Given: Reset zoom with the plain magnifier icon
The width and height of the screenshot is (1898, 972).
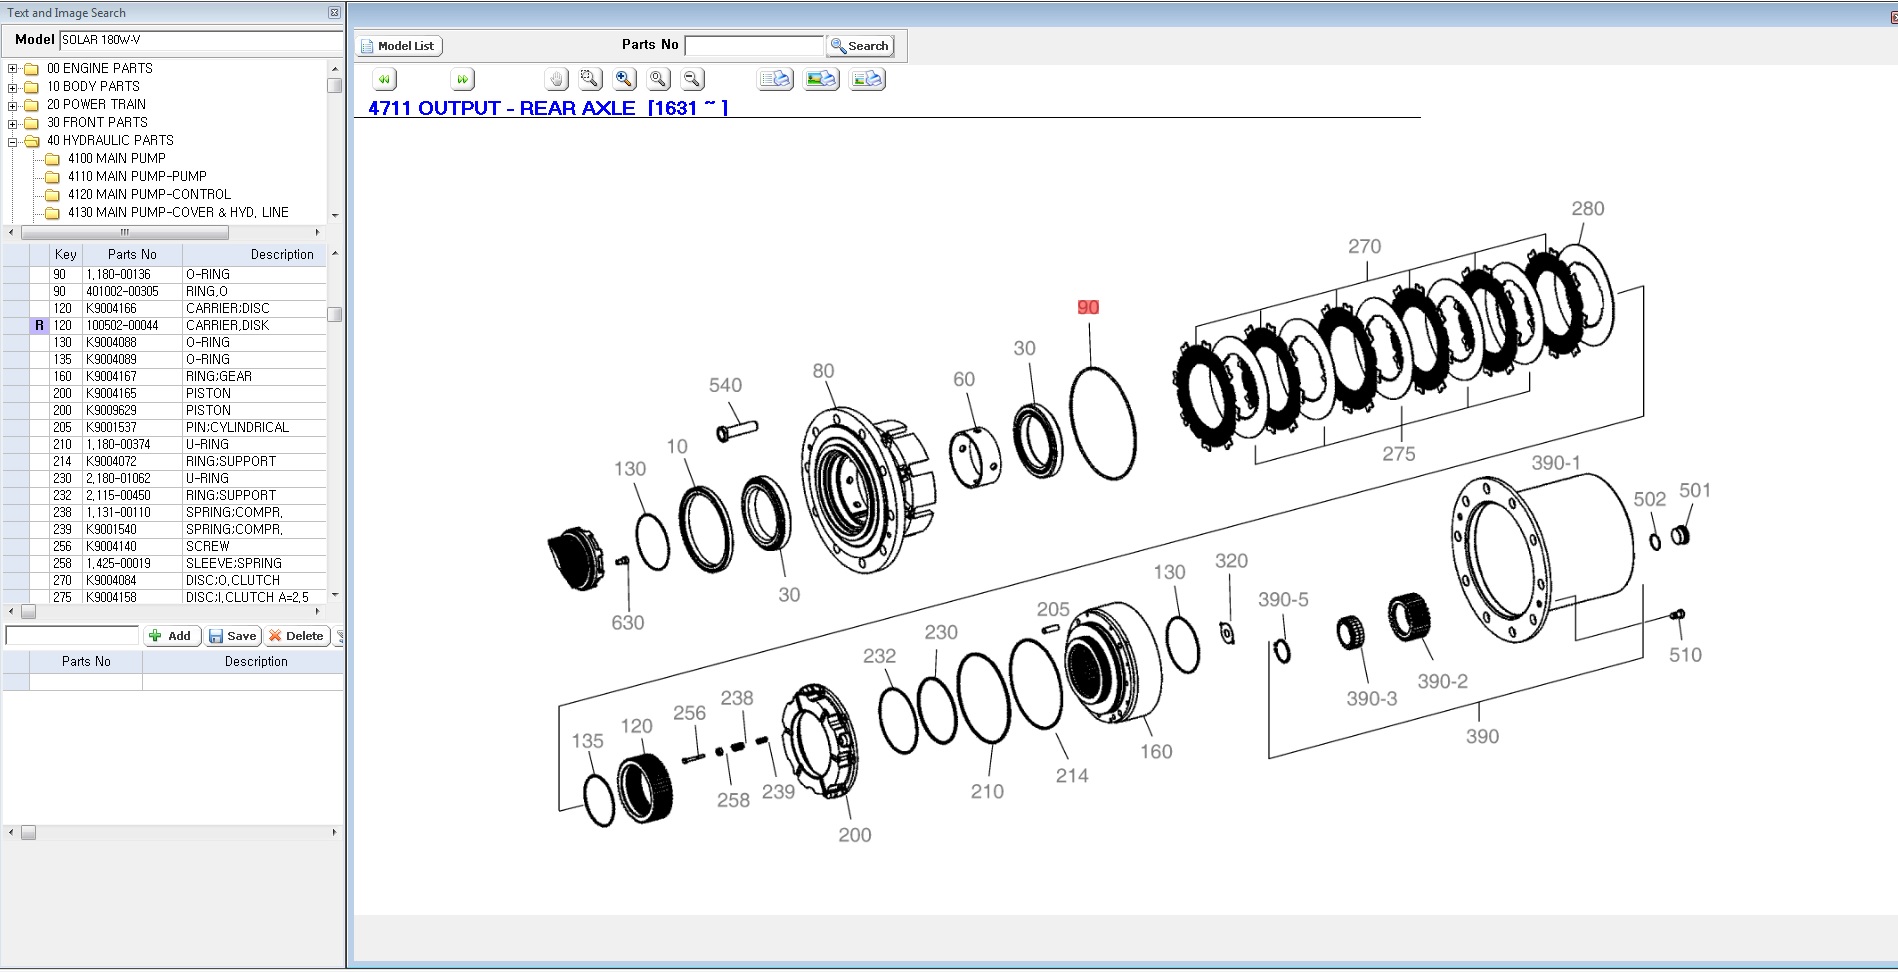Looking at the screenshot, I should point(658,79).
